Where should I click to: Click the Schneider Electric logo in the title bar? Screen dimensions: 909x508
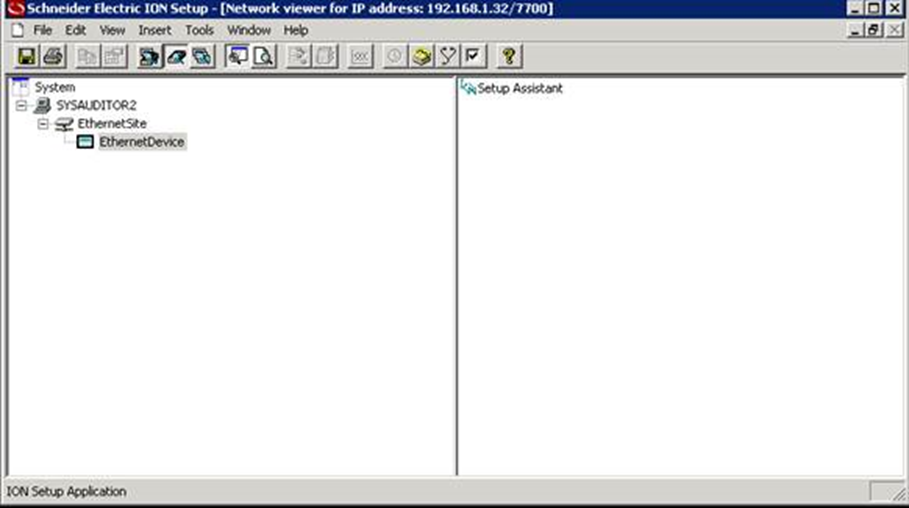[x=15, y=8]
